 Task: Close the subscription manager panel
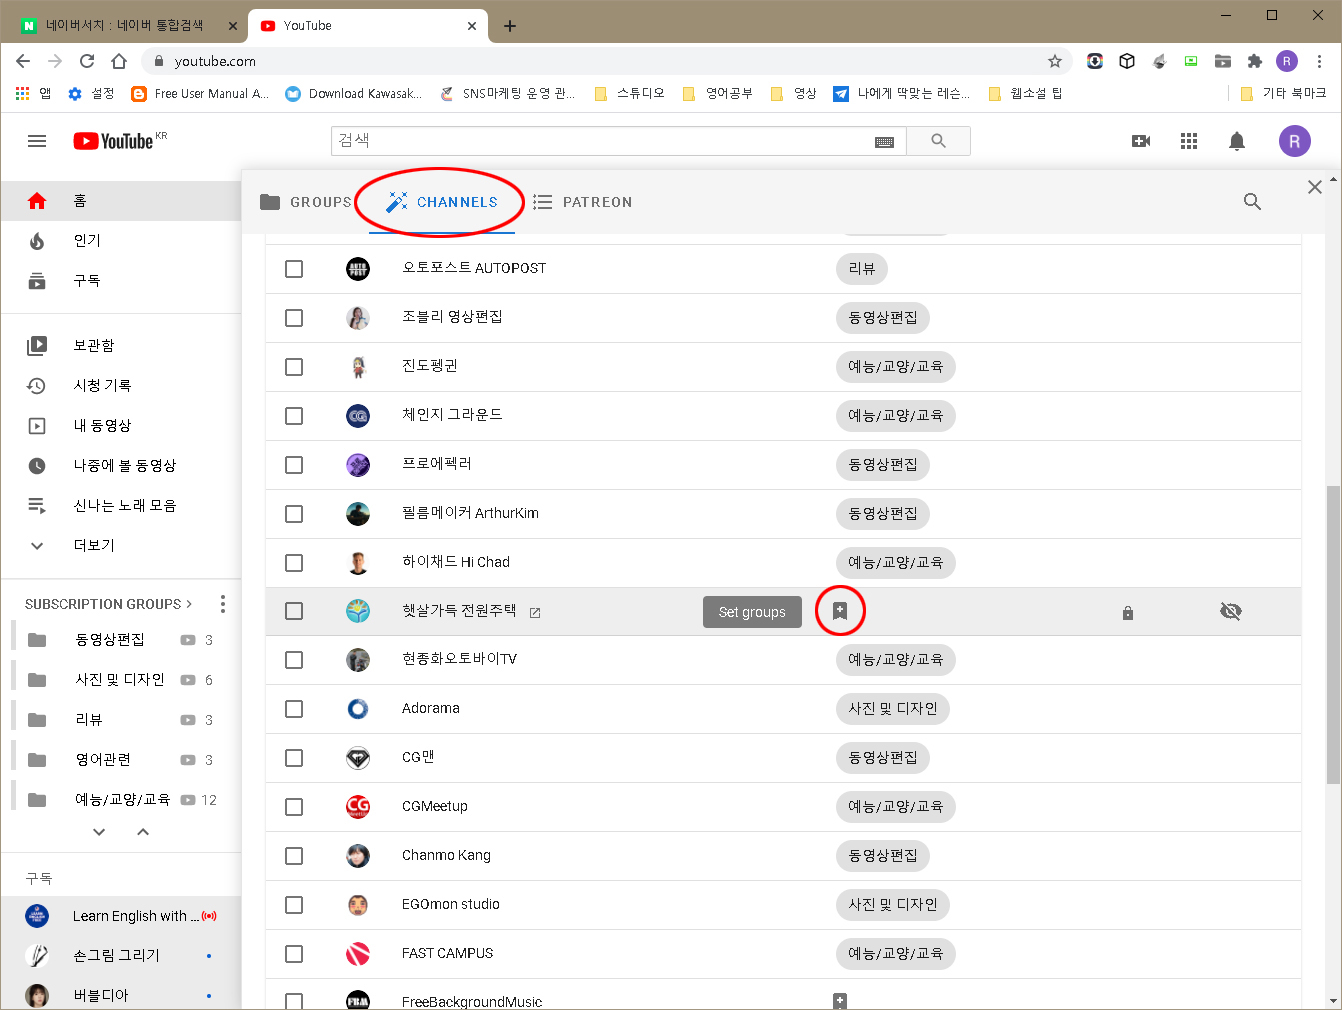[x=1315, y=187]
